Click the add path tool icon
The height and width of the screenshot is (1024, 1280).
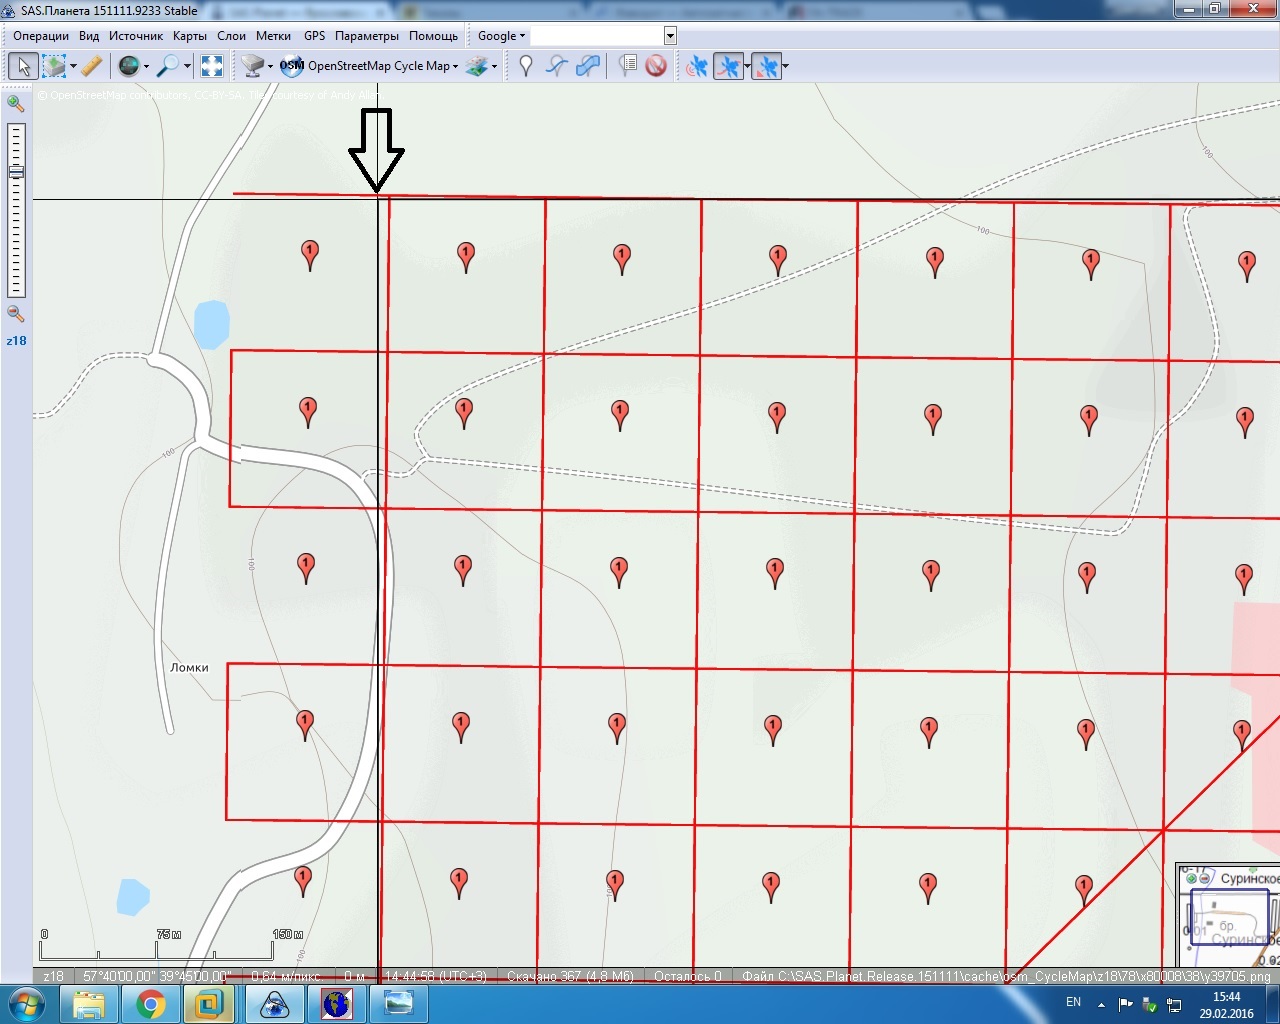557,66
